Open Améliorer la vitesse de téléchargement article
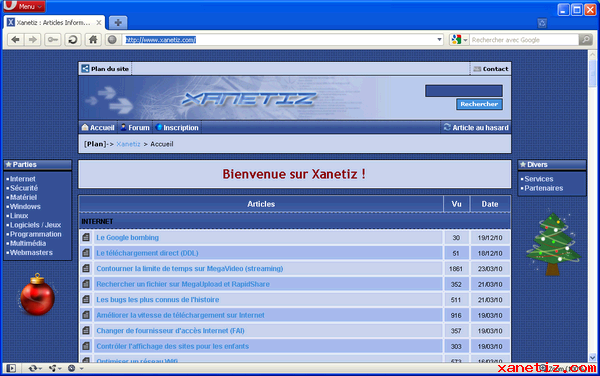 [x=180, y=315]
